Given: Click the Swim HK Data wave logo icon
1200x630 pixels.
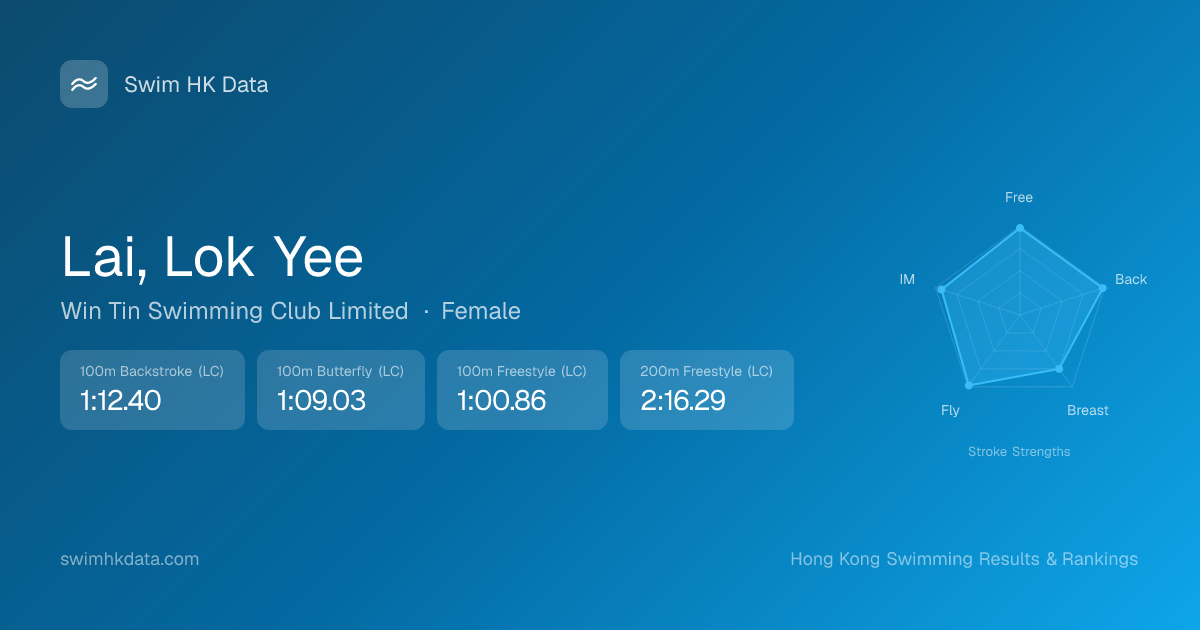Looking at the screenshot, I should click(x=84, y=84).
